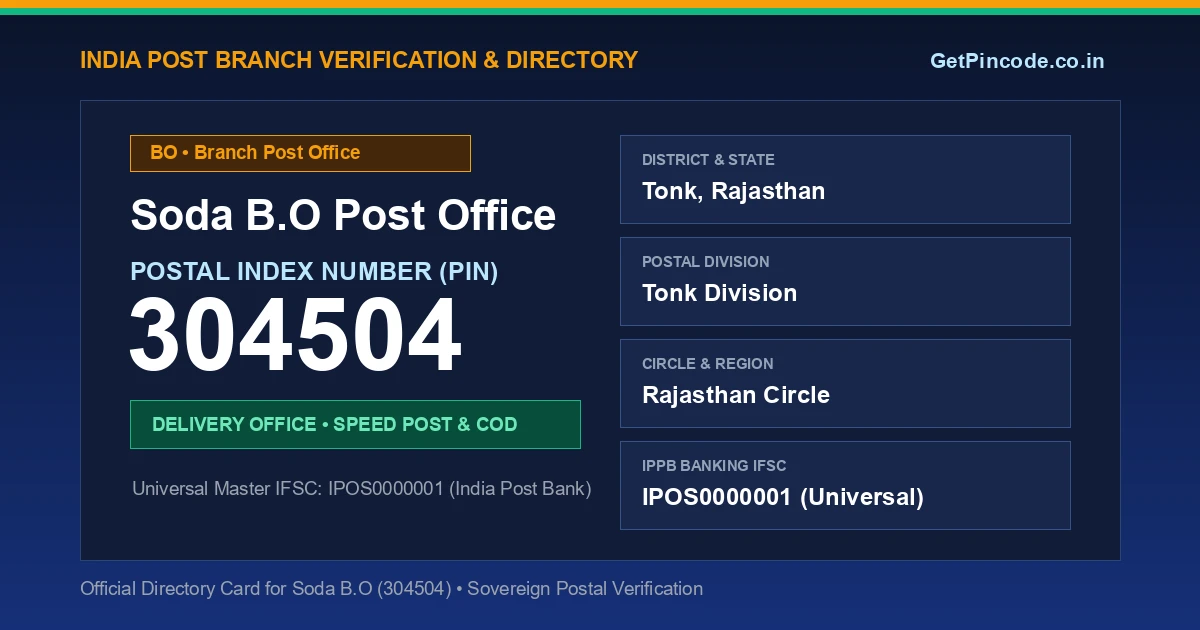Screen dimensions: 1200x630
Task: Select the BO Branch Post Office badge
Action: (300, 153)
